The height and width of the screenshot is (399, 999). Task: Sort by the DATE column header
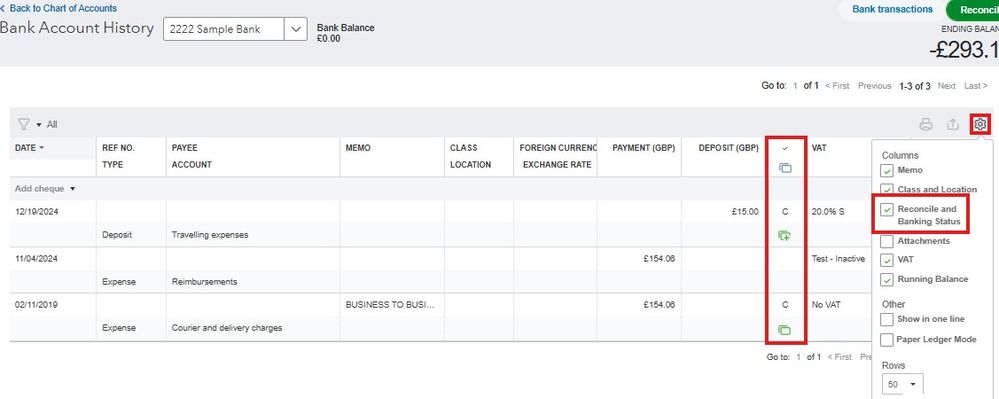[29, 148]
